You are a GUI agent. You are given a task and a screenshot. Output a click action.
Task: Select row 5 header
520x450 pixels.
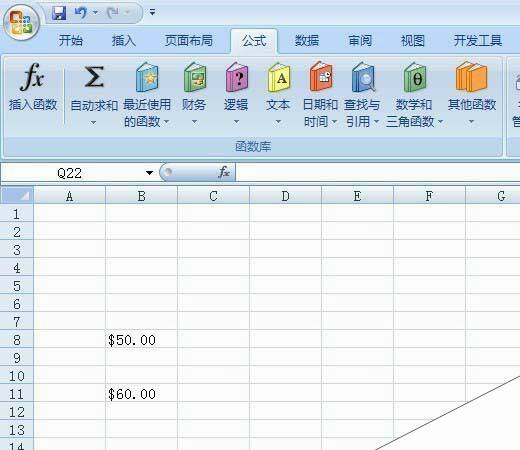click(x=17, y=286)
